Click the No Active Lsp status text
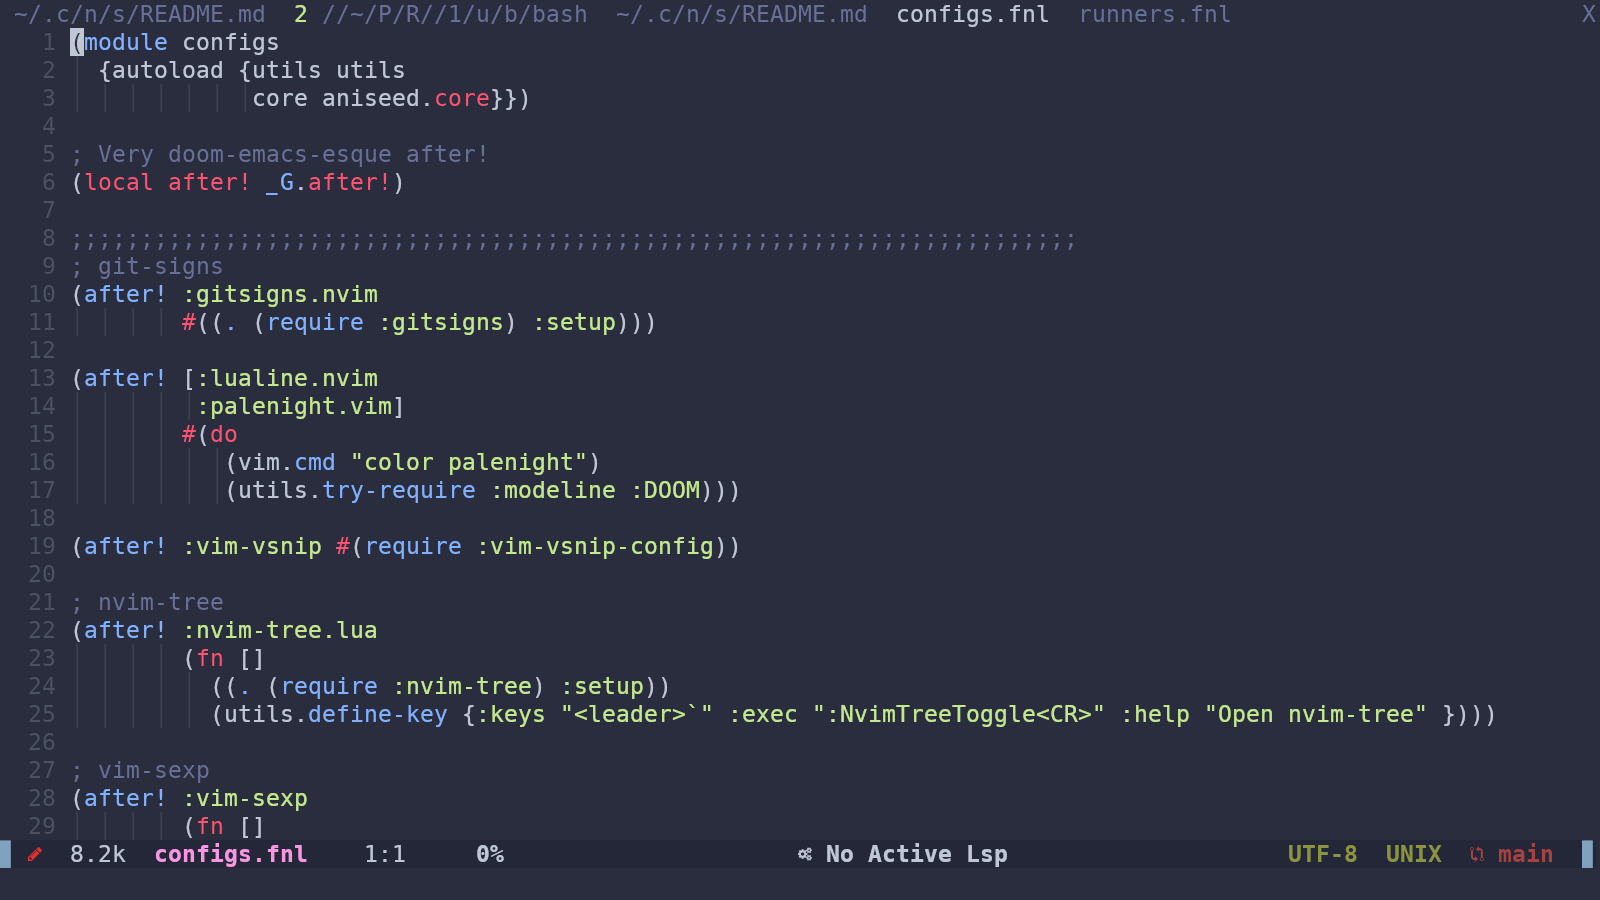1600x900 pixels. click(x=917, y=854)
